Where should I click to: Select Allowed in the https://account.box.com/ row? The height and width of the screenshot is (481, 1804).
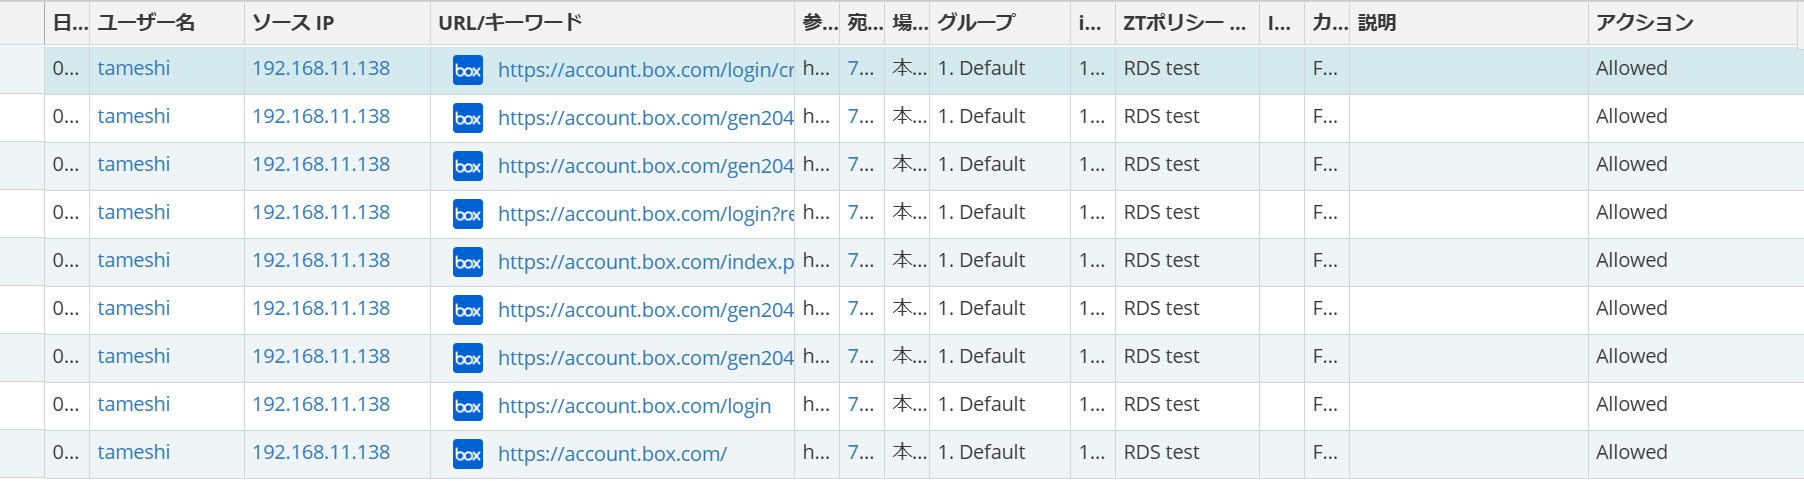click(x=1631, y=452)
